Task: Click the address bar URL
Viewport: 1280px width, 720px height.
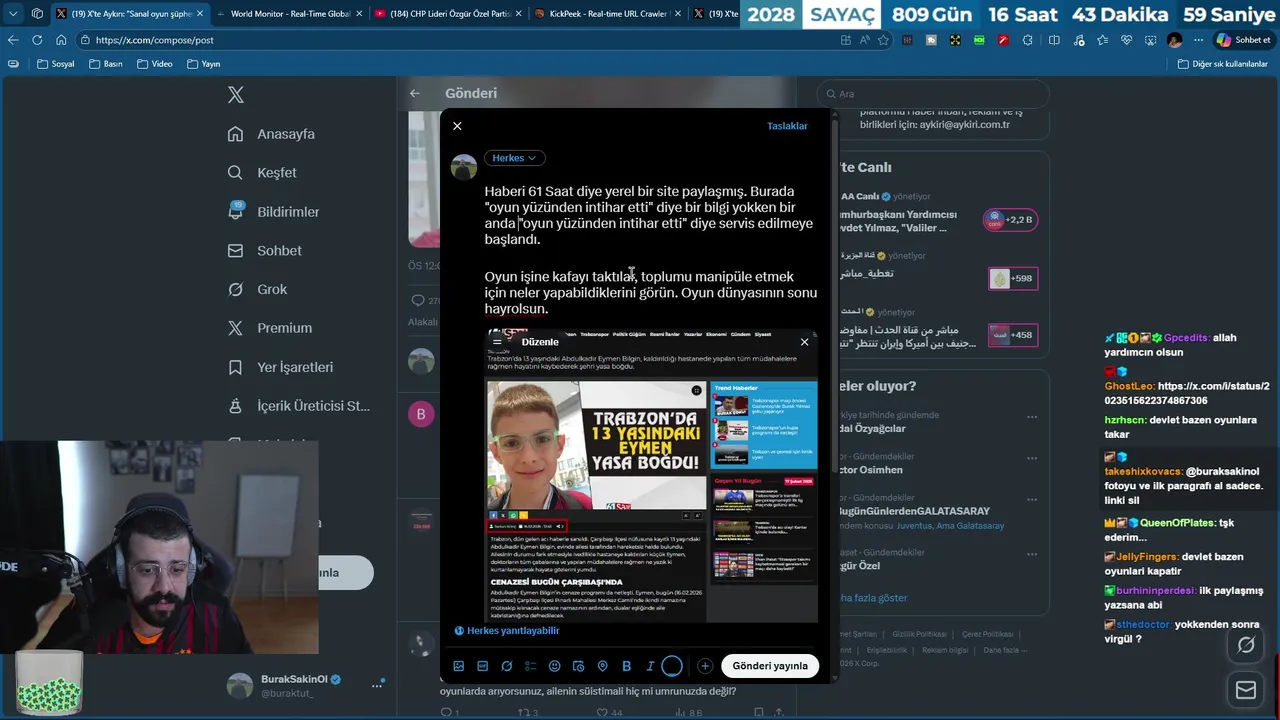Action: tap(155, 40)
